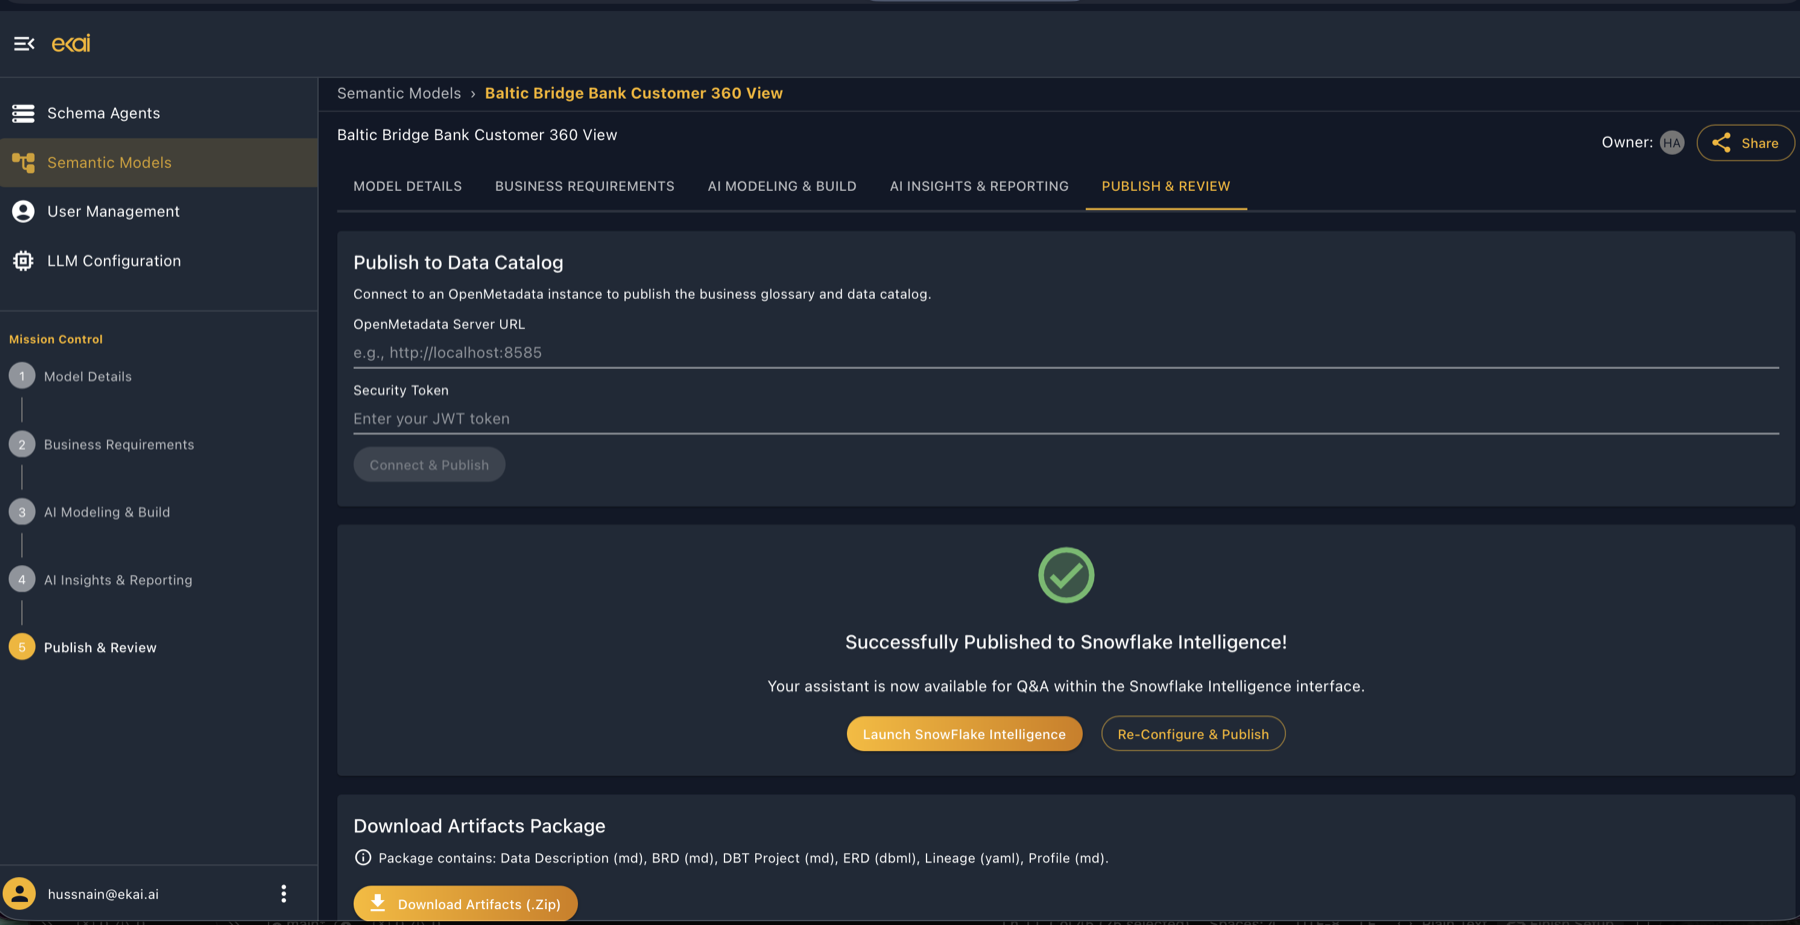Screen dimensions: 1800x925
Task: Open User Management person icon
Action: pos(23,211)
